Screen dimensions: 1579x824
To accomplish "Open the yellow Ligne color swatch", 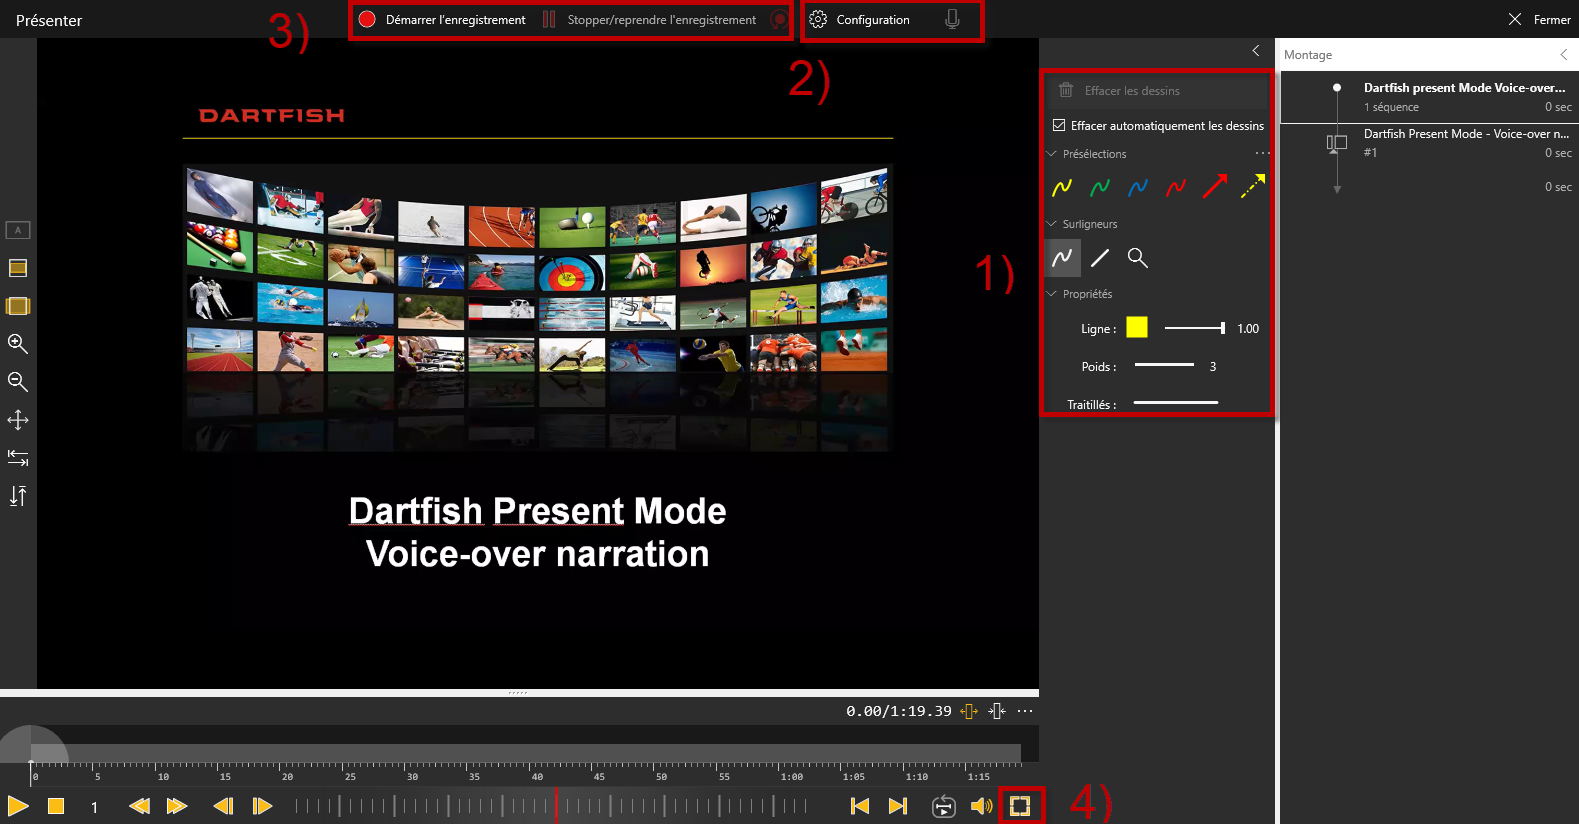I will coord(1137,327).
